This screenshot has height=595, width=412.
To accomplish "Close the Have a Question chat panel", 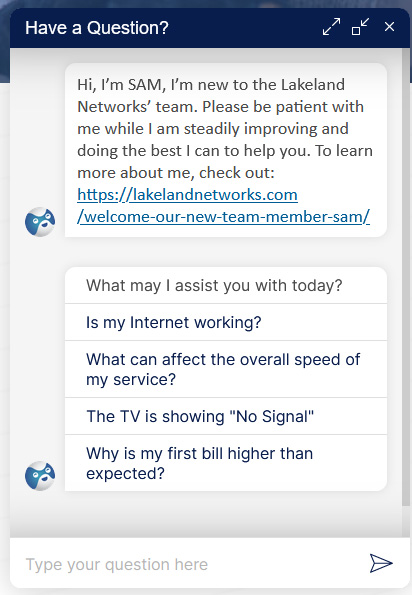I will [x=389, y=27].
